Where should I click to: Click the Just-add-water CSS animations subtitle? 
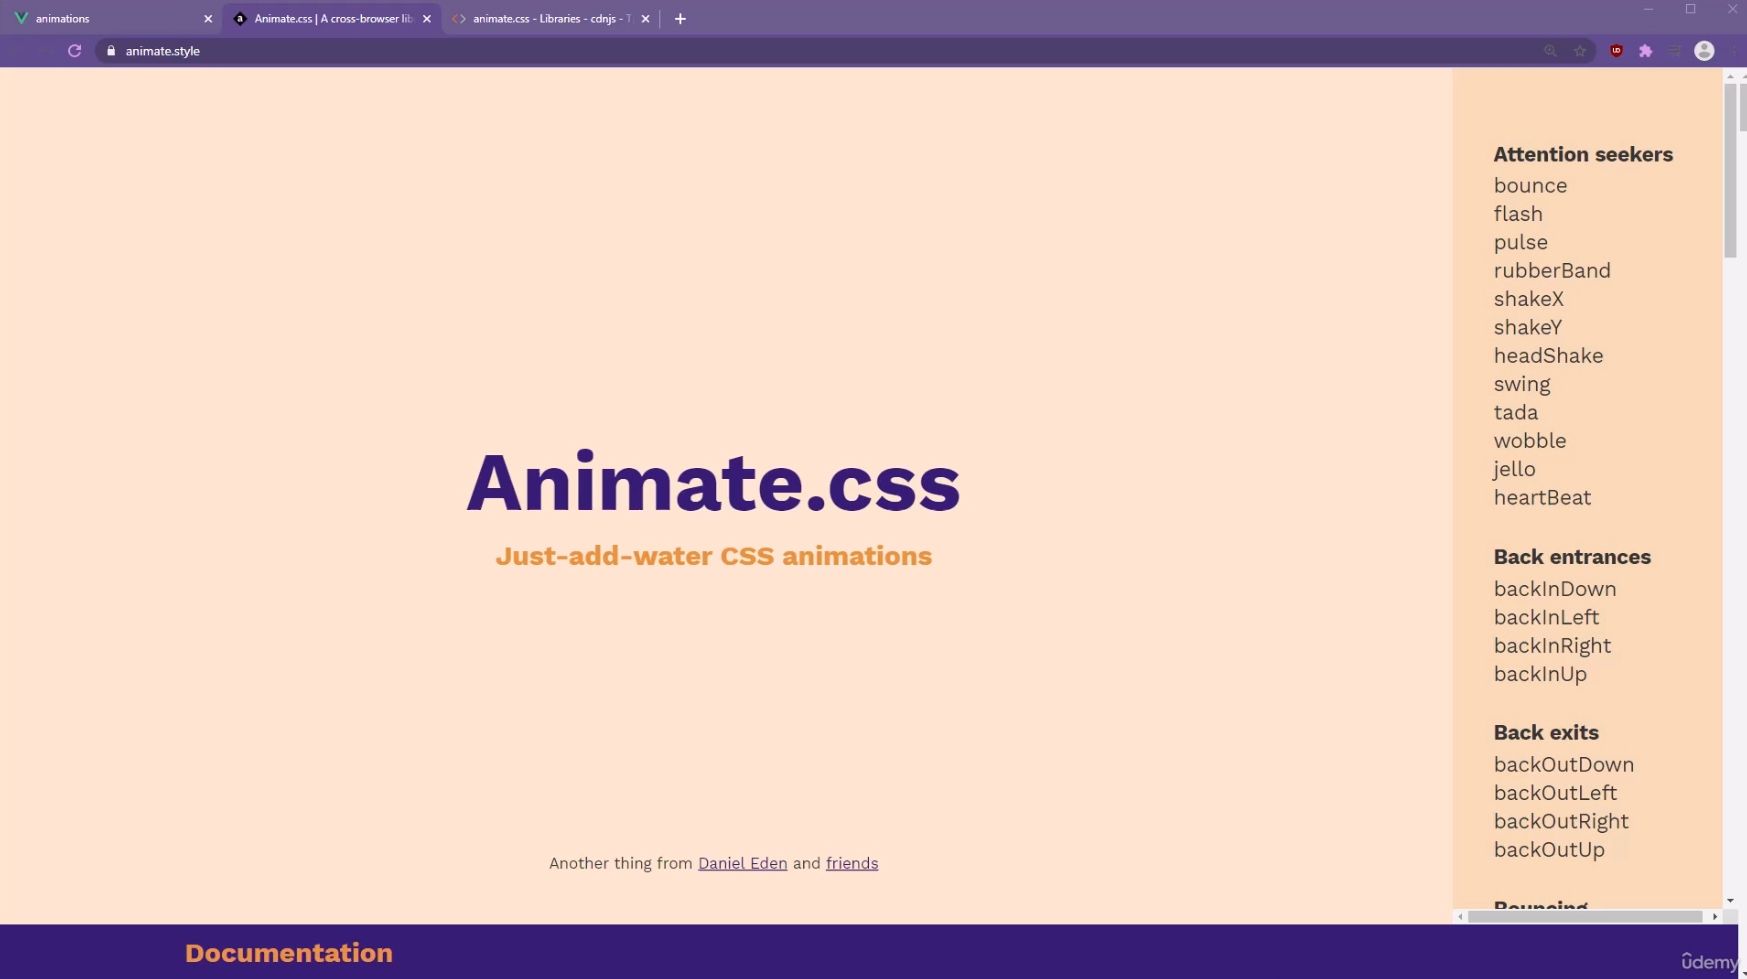[x=713, y=556]
